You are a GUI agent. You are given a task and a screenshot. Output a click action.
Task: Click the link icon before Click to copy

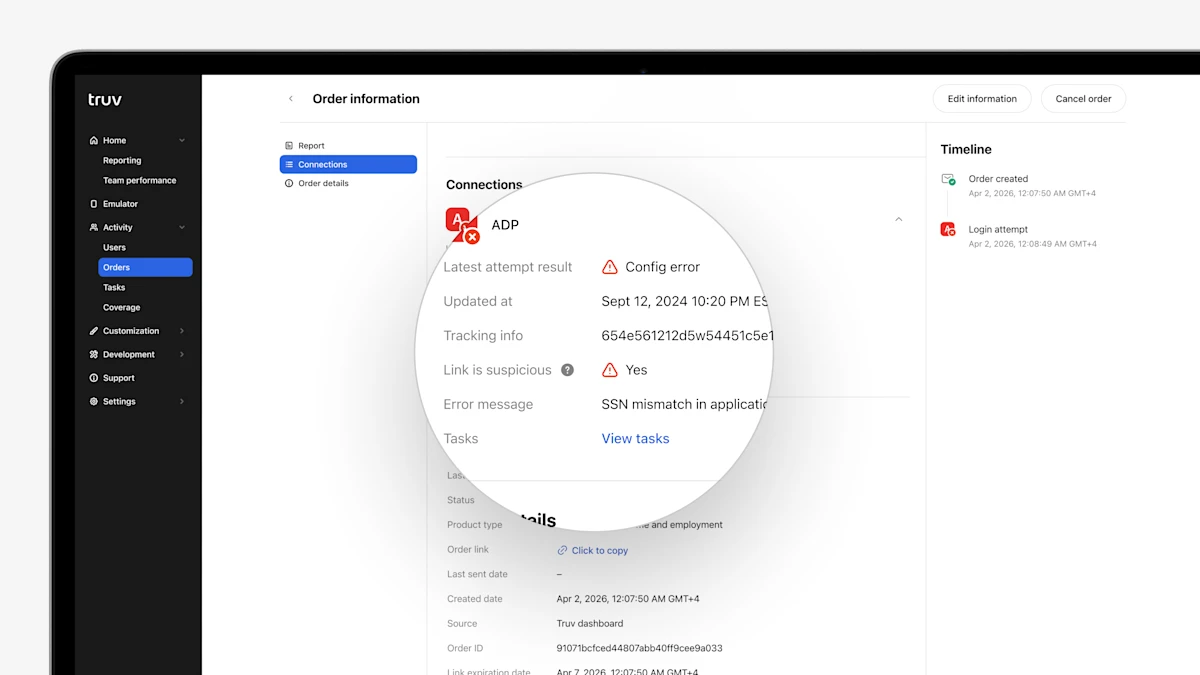coord(562,551)
